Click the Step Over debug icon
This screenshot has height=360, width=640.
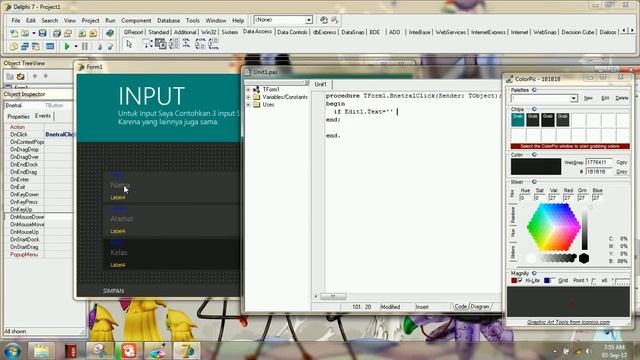pos(110,47)
